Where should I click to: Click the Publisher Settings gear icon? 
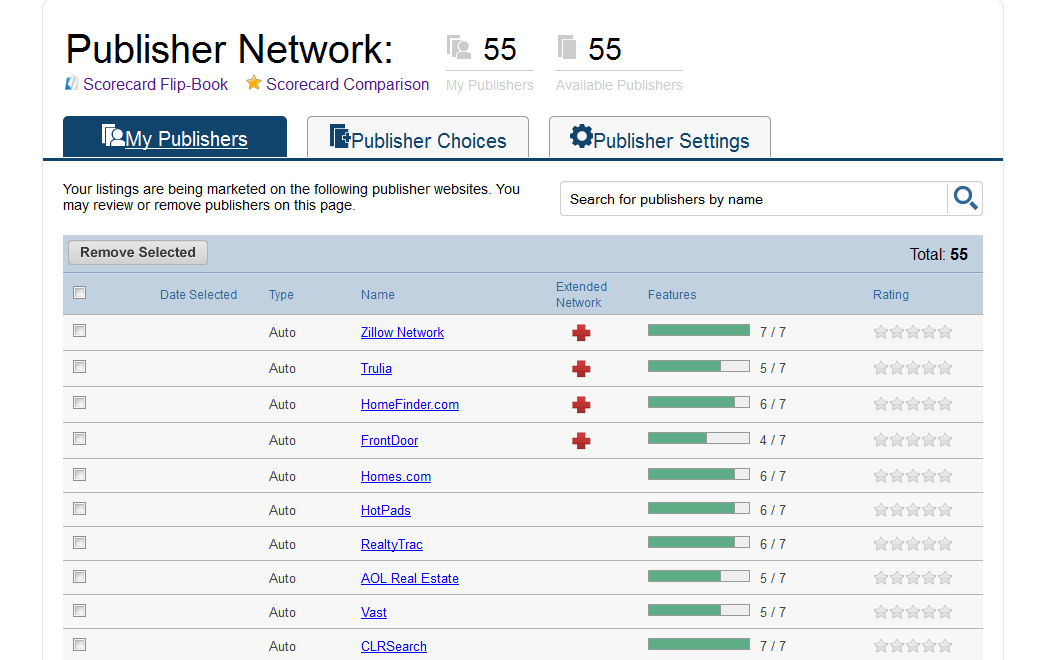[581, 136]
